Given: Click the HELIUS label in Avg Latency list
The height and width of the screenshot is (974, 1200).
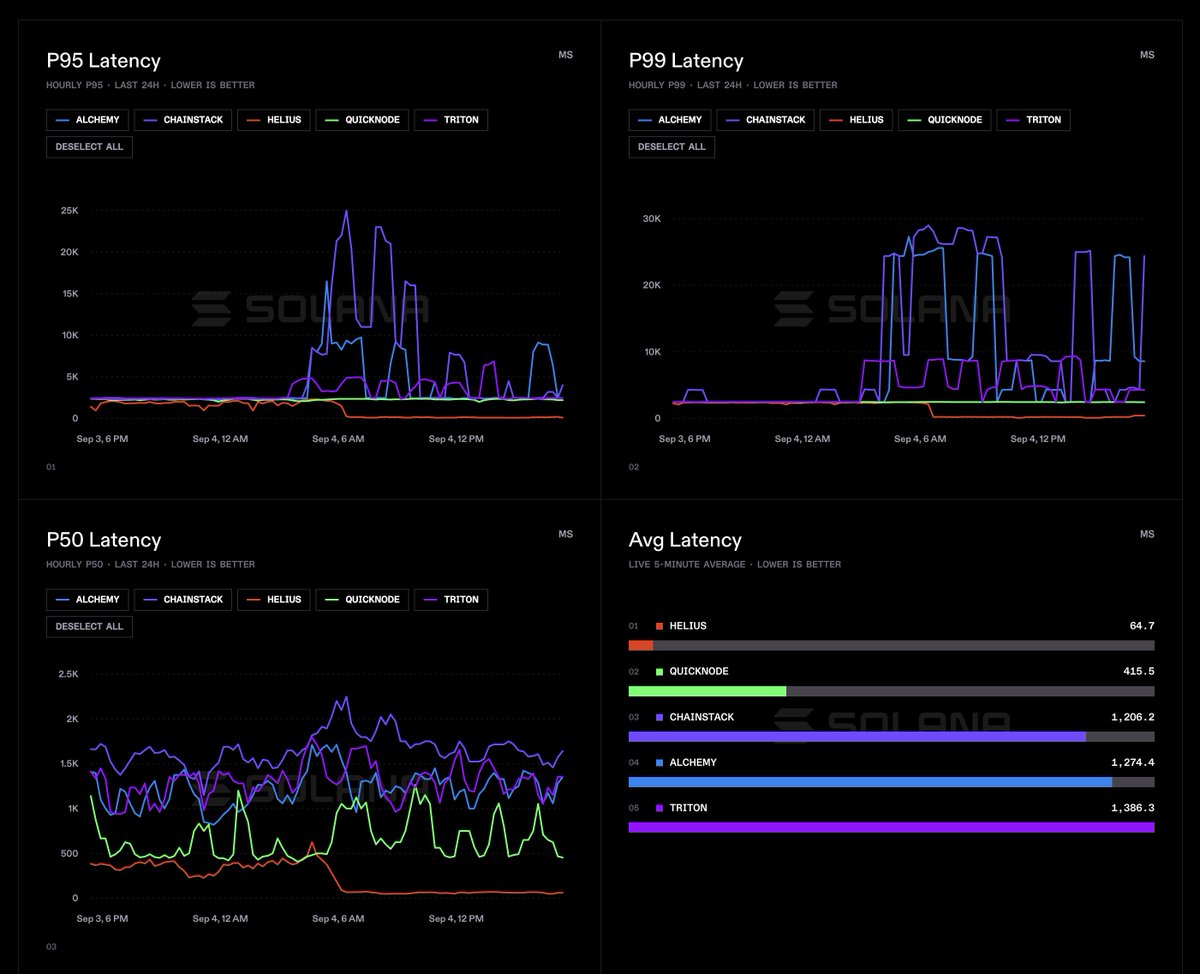Looking at the screenshot, I should pos(688,626).
